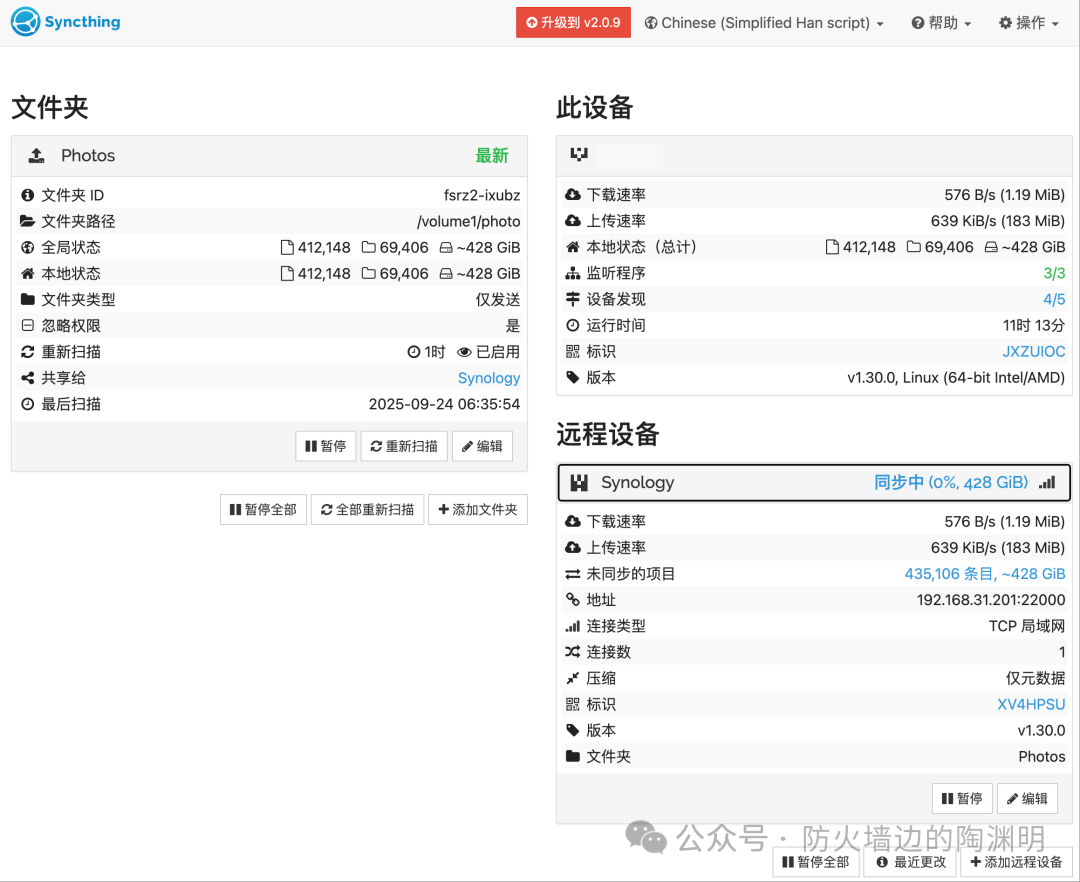
Task: Click 添加远程设备 to add remote device
Action: click(1016, 862)
